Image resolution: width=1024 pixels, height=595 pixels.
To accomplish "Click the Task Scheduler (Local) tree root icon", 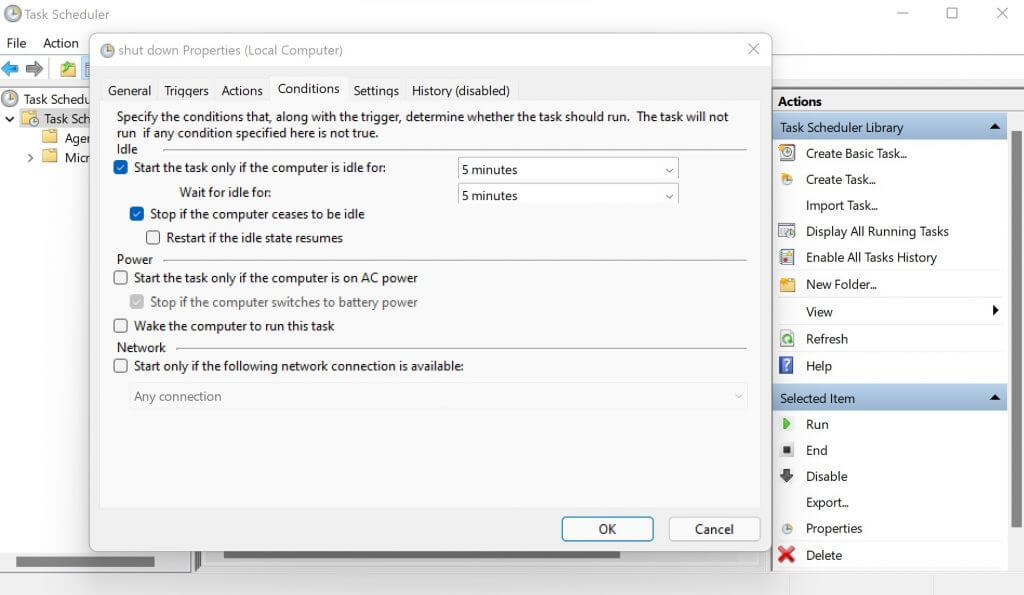I will click(x=10, y=99).
